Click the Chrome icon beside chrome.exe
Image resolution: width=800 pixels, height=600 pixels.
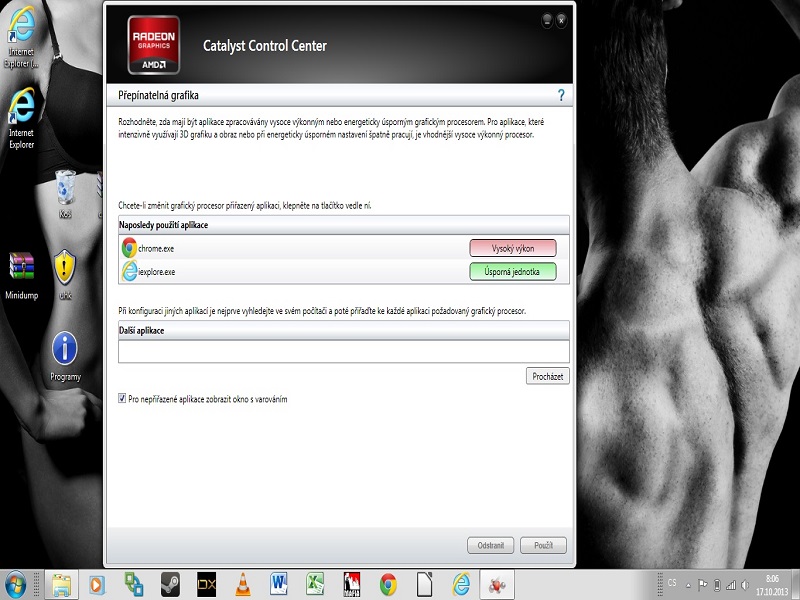pyautogui.click(x=129, y=248)
